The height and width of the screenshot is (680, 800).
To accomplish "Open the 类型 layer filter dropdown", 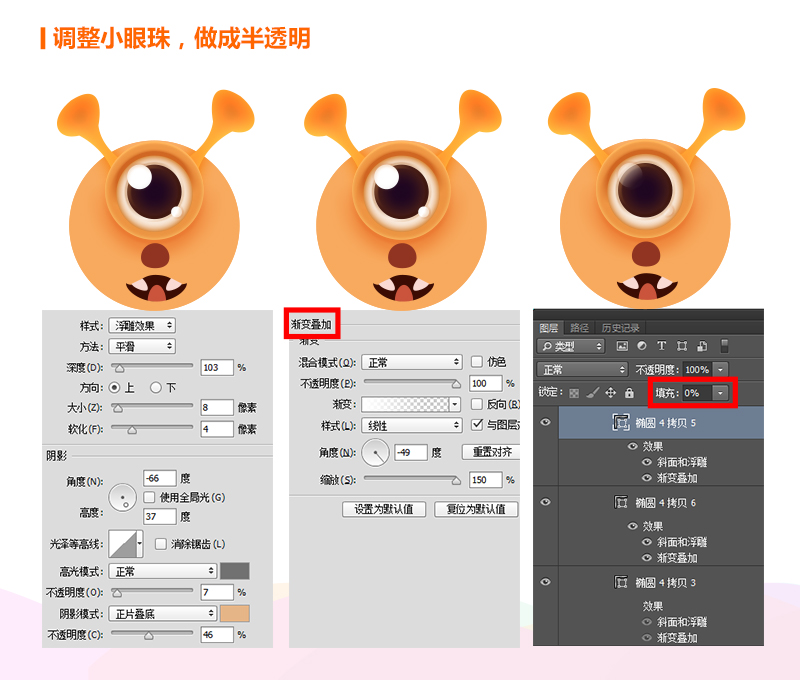I will coord(570,346).
